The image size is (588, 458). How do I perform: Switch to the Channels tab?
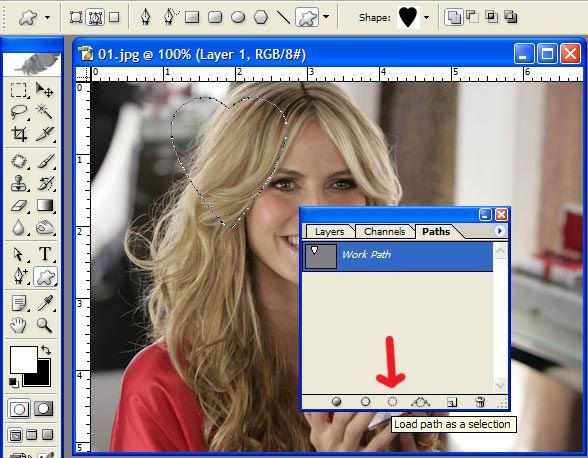click(x=385, y=231)
